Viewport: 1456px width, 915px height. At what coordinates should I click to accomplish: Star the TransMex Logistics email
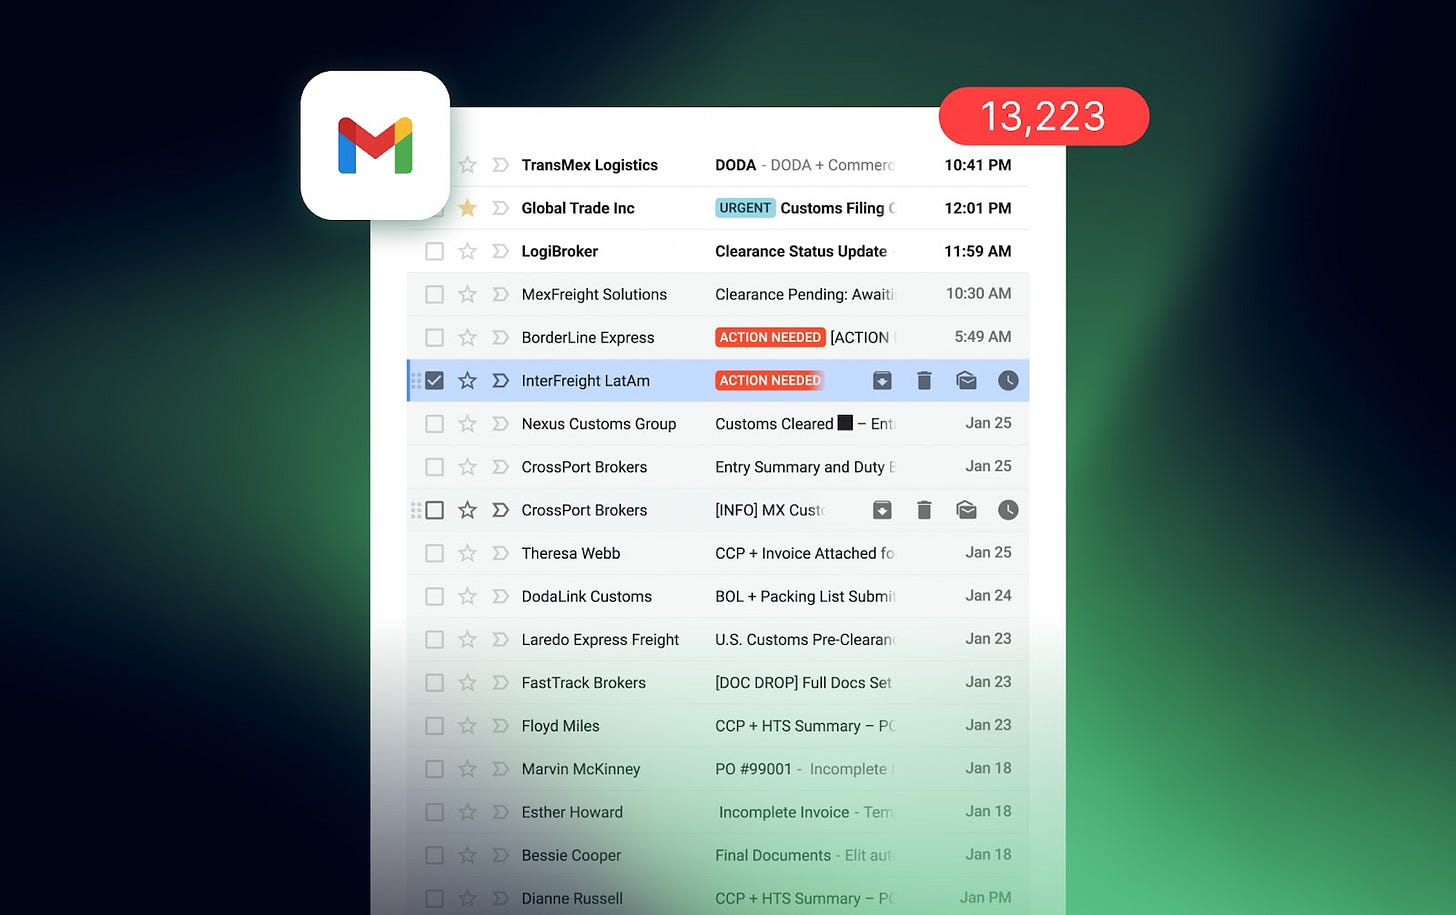pyautogui.click(x=467, y=165)
